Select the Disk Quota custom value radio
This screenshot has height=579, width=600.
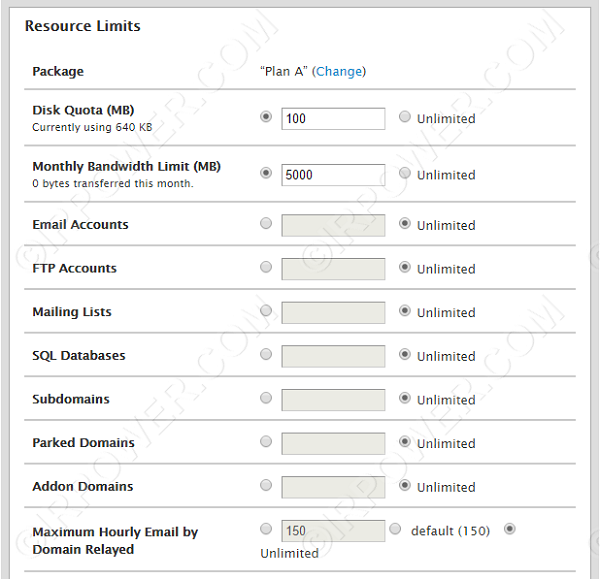(266, 117)
